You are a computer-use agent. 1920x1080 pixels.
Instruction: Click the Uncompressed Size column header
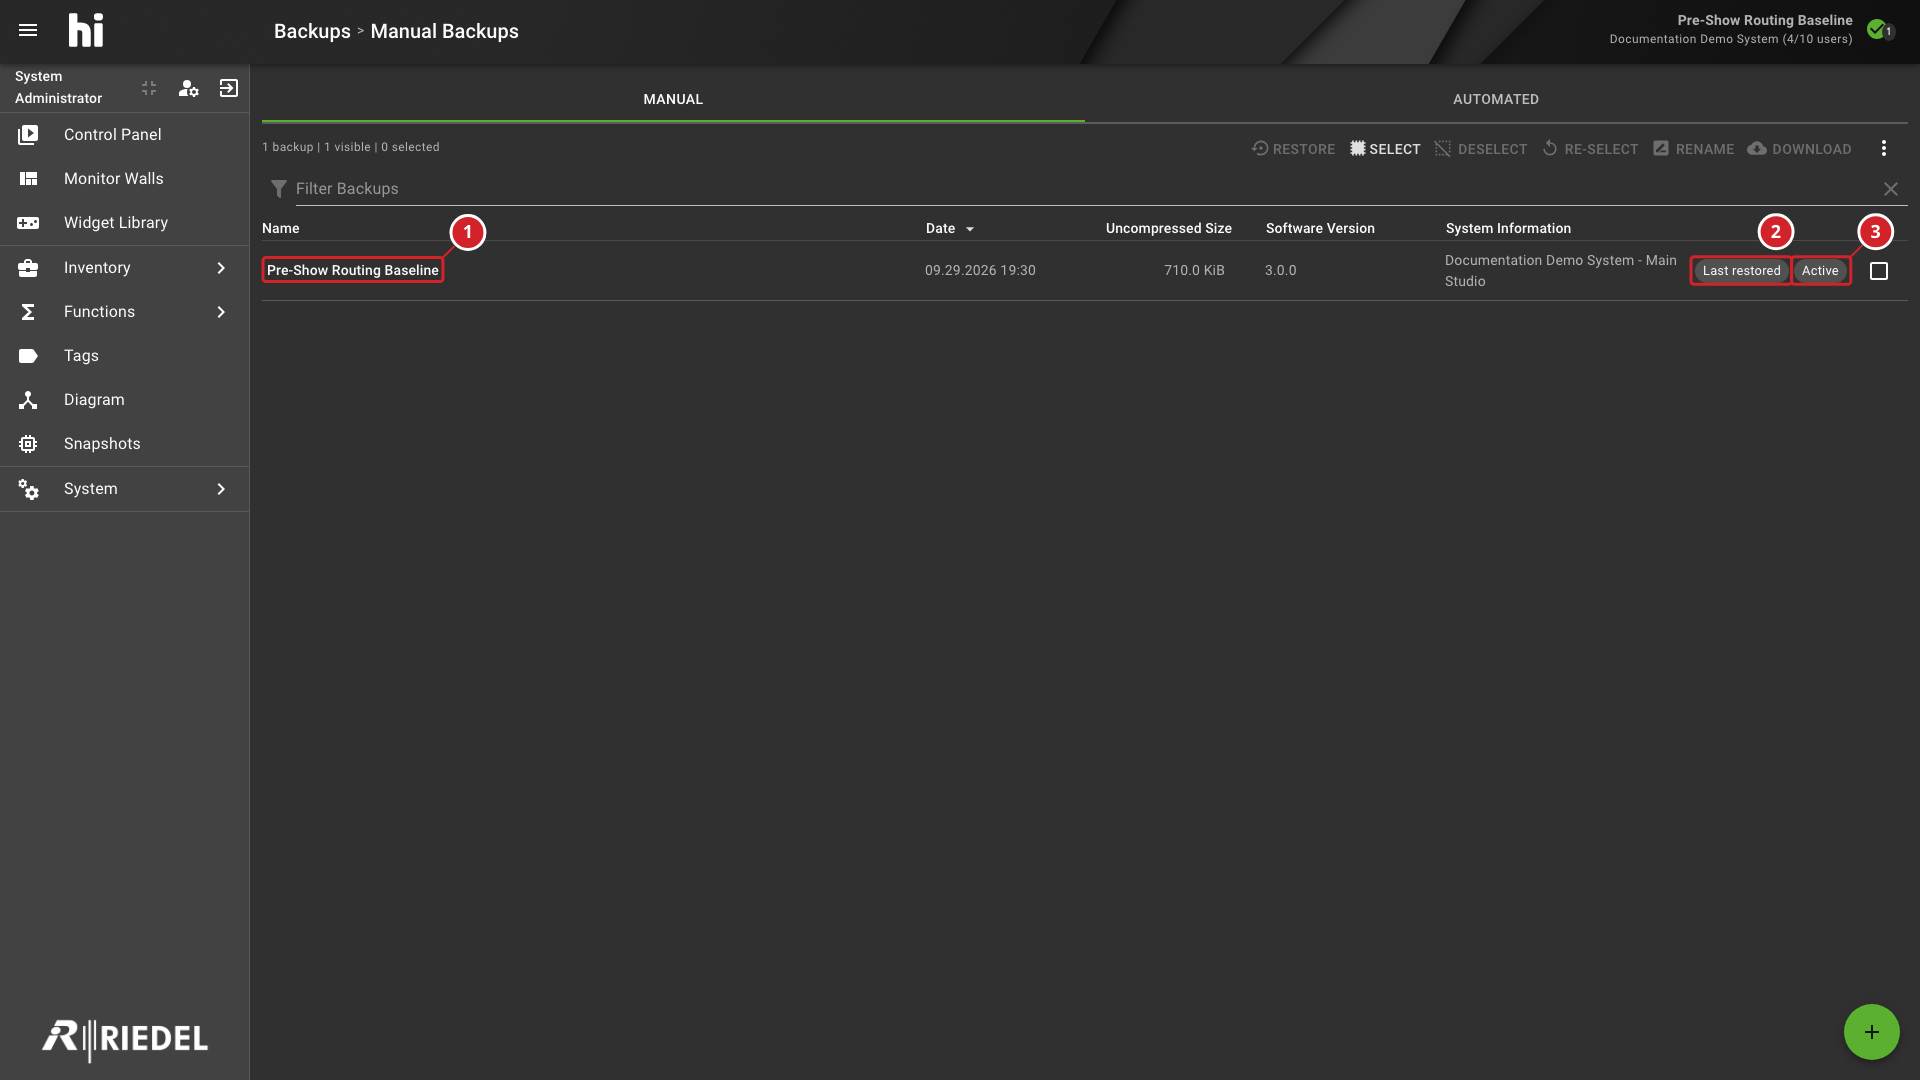1168,229
